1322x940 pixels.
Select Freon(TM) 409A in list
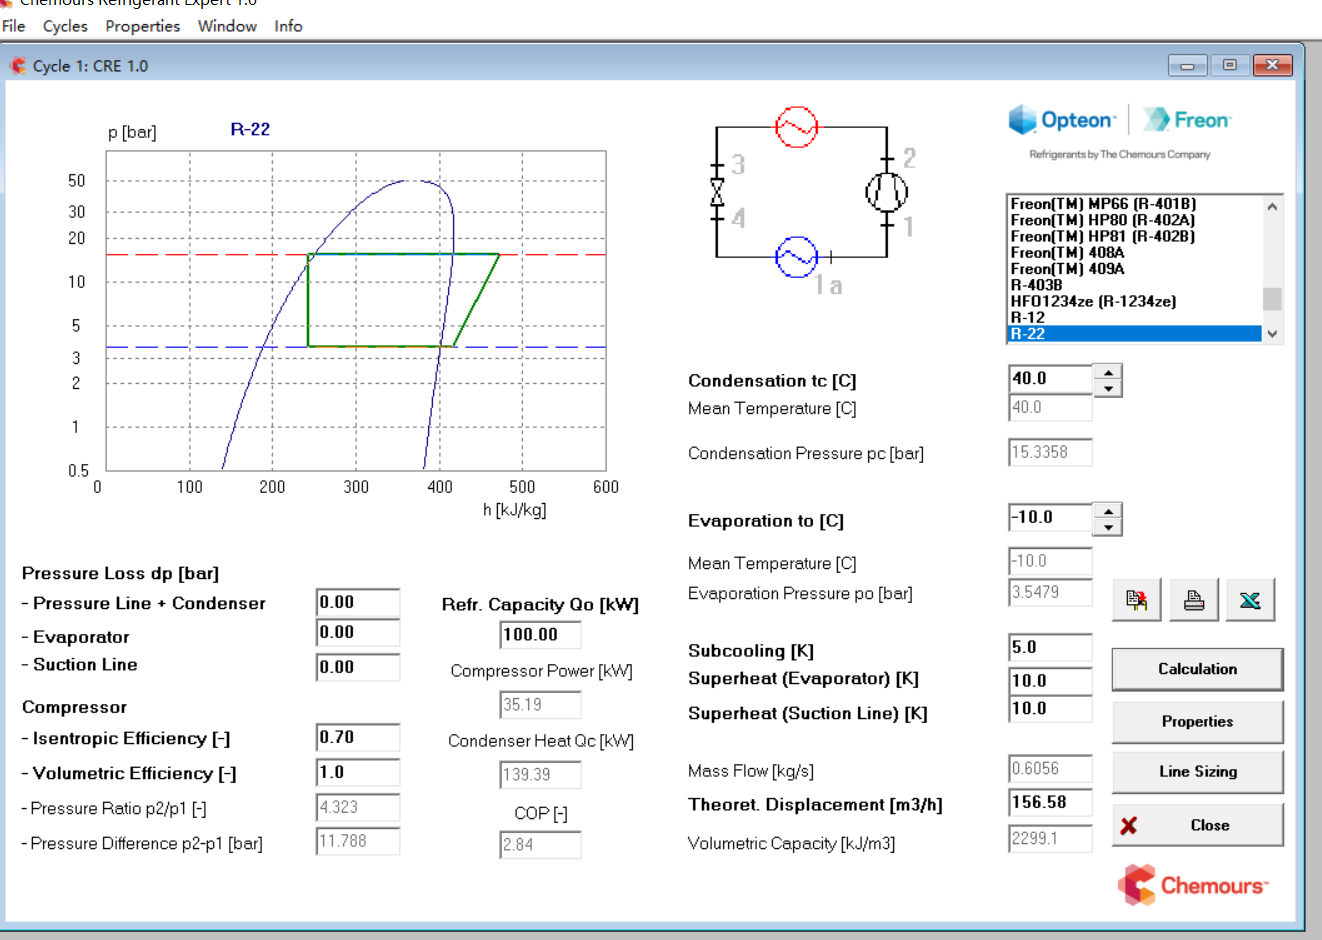[1134, 269]
